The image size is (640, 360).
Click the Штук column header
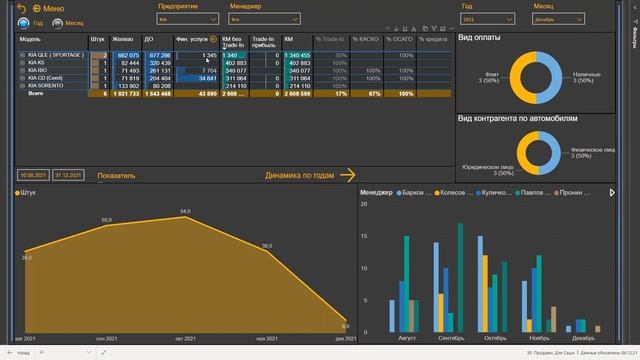pos(98,40)
